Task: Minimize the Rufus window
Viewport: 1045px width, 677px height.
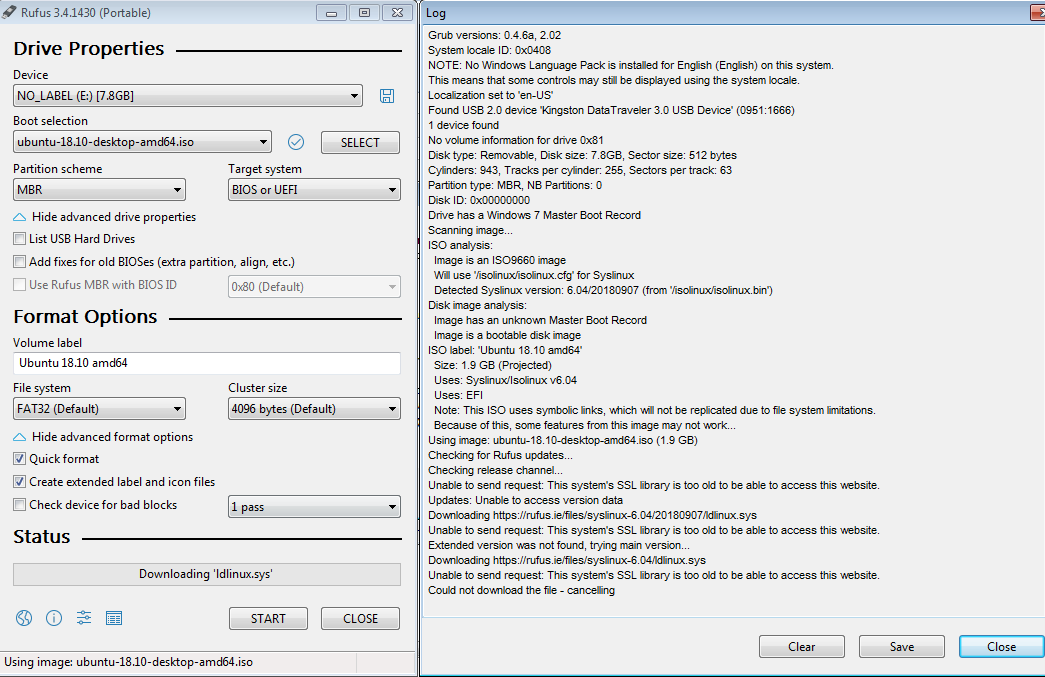Action: (x=331, y=12)
